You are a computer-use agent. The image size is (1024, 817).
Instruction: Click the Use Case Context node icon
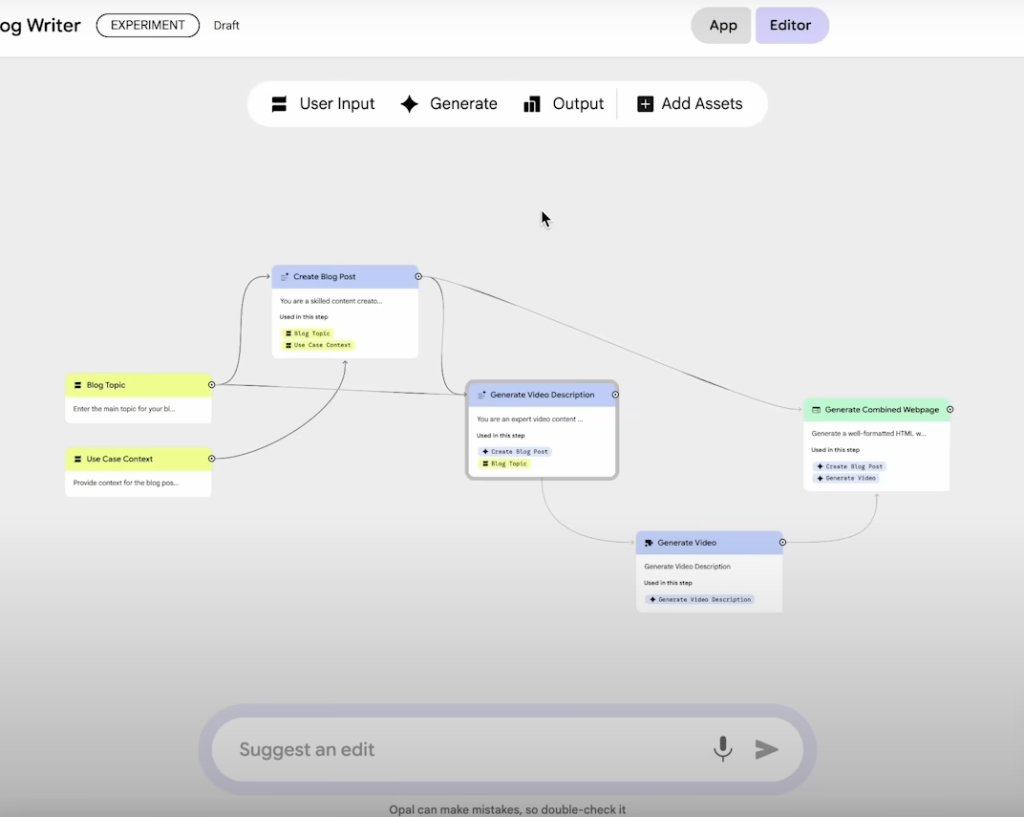[78, 459]
